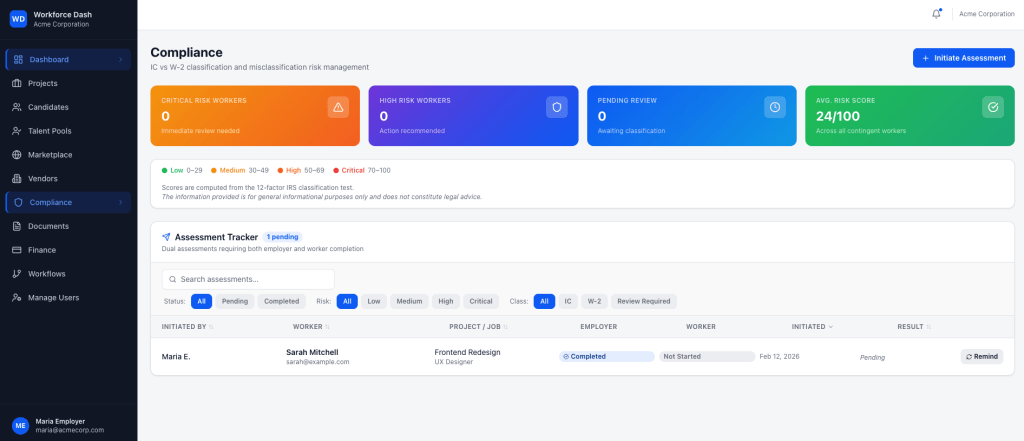The height and width of the screenshot is (441, 1024).
Task: Filter status by Pending
Action: [x=235, y=301]
